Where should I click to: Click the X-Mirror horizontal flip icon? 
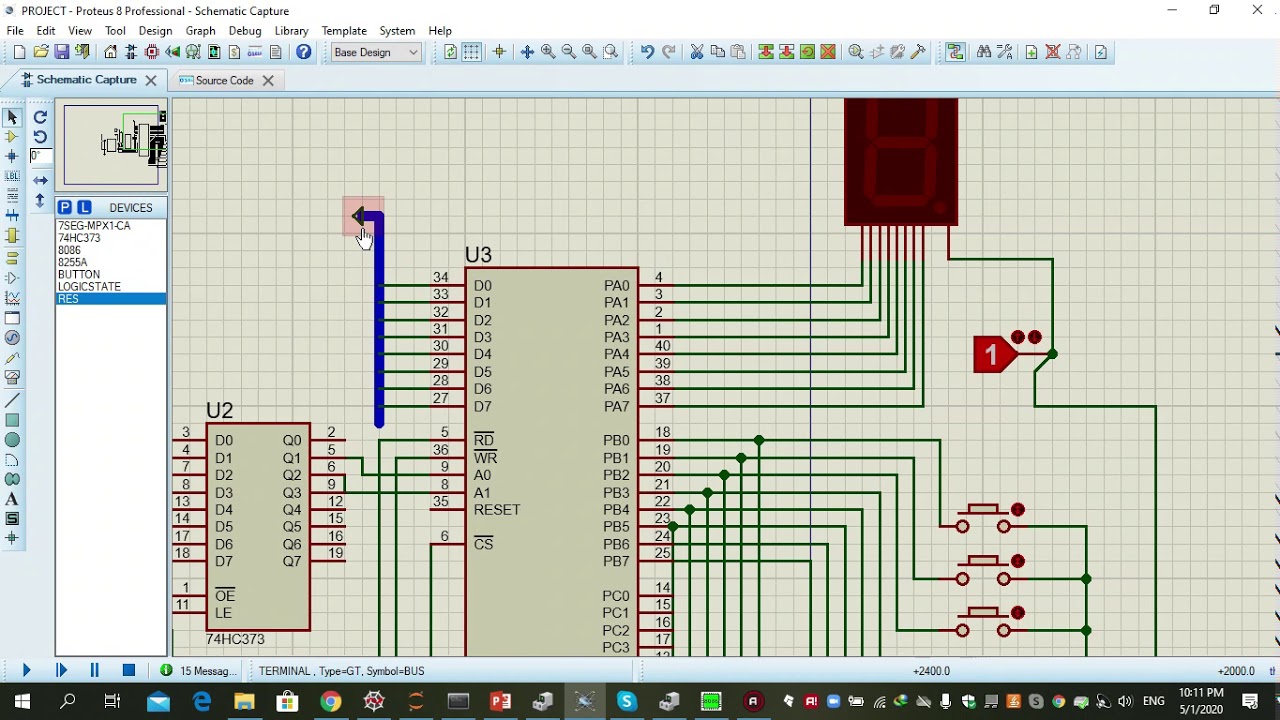pos(40,181)
